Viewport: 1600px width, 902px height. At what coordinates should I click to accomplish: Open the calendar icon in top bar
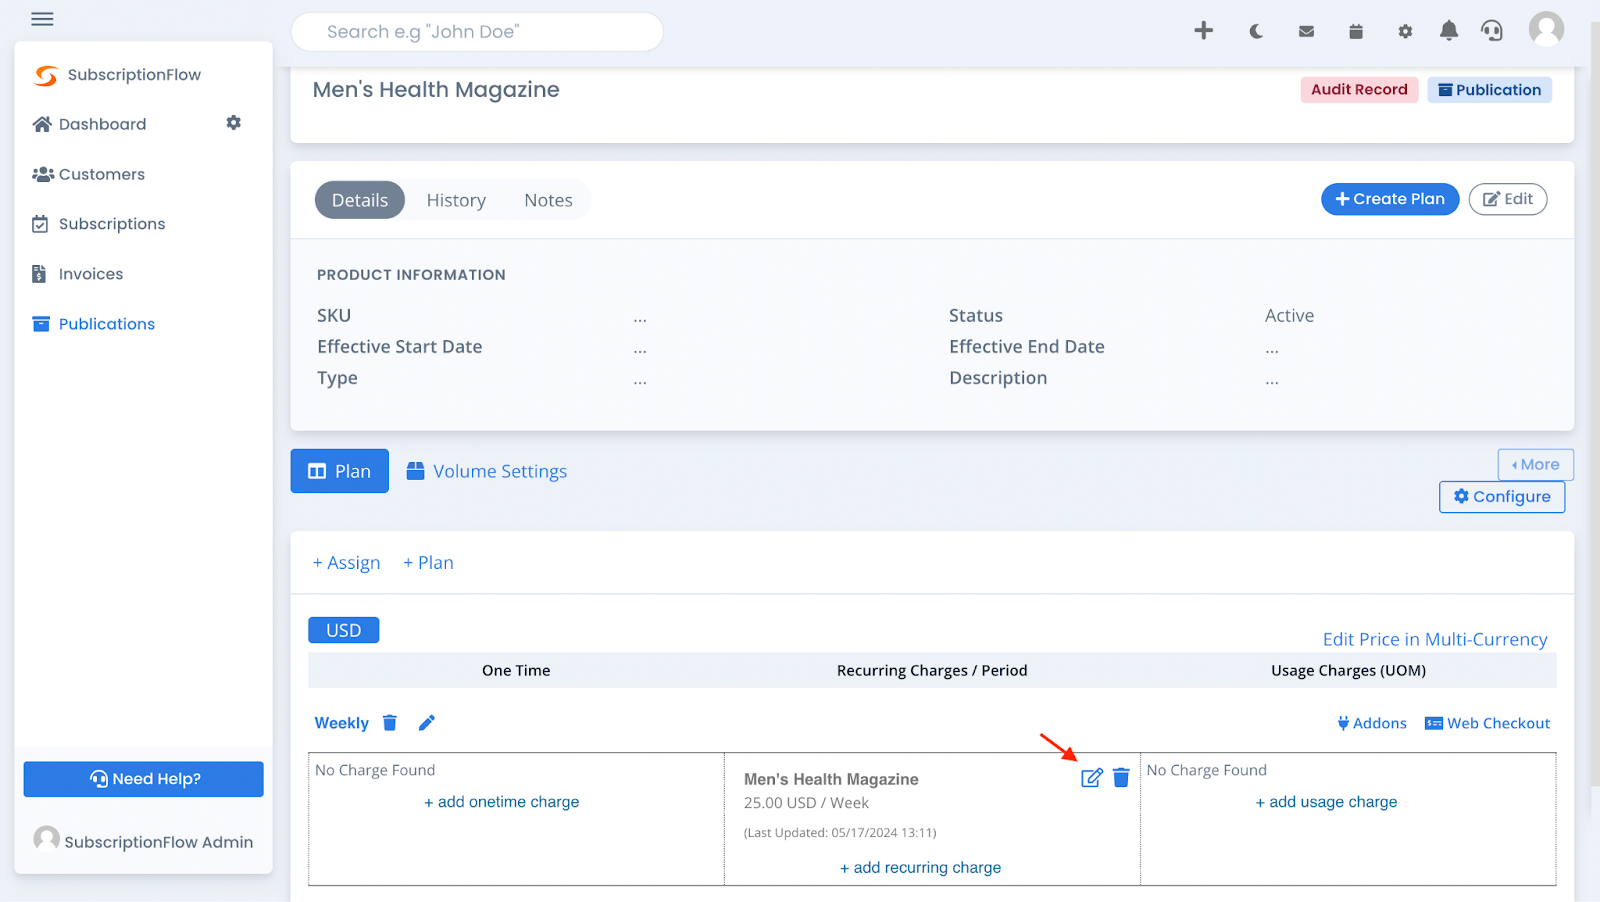1356,32
